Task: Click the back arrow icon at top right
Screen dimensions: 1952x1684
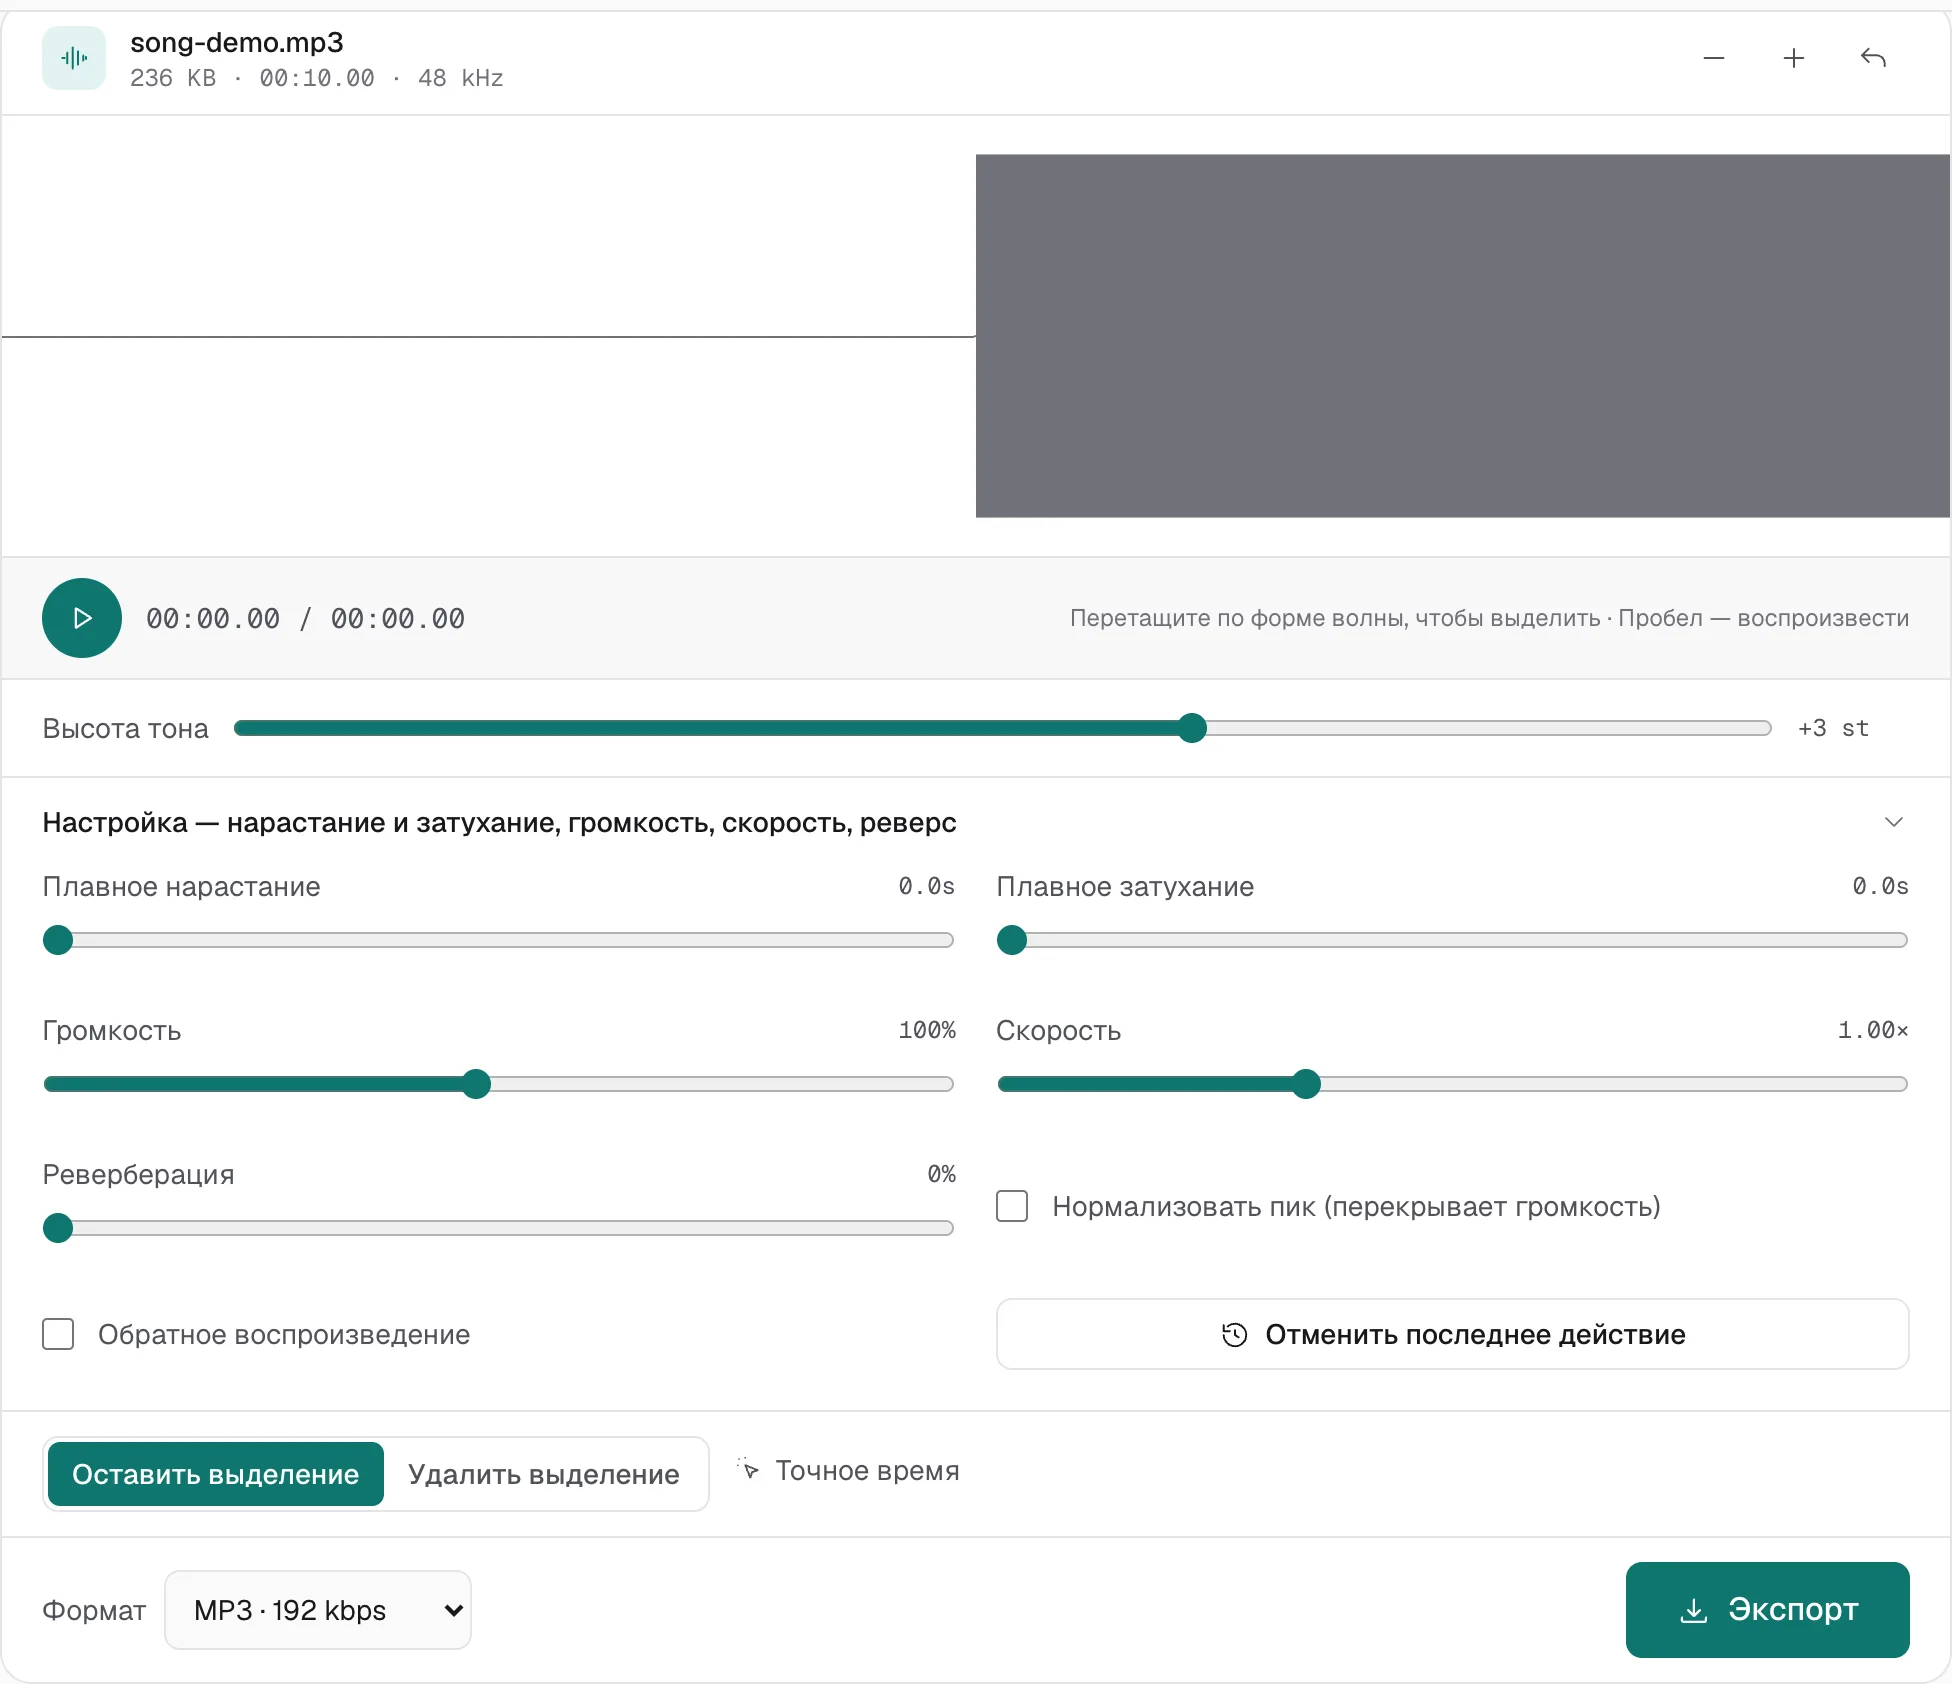Action: point(1873,58)
